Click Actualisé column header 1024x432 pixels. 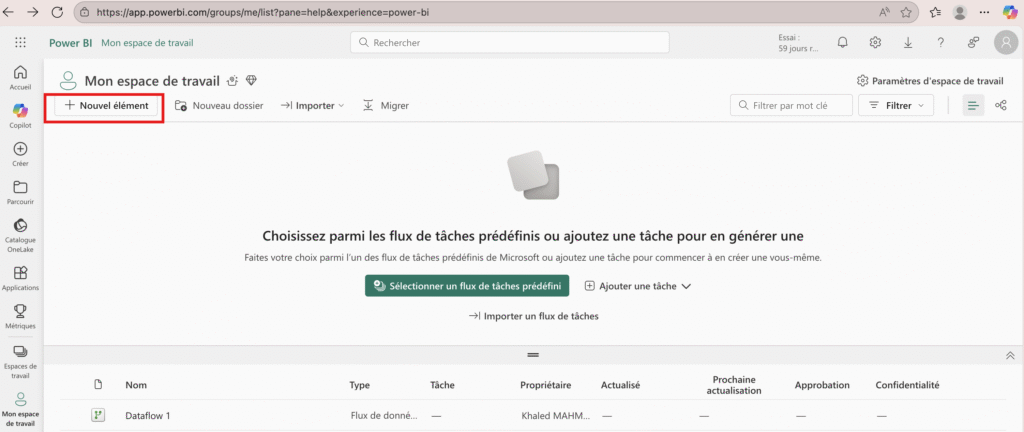click(x=620, y=385)
